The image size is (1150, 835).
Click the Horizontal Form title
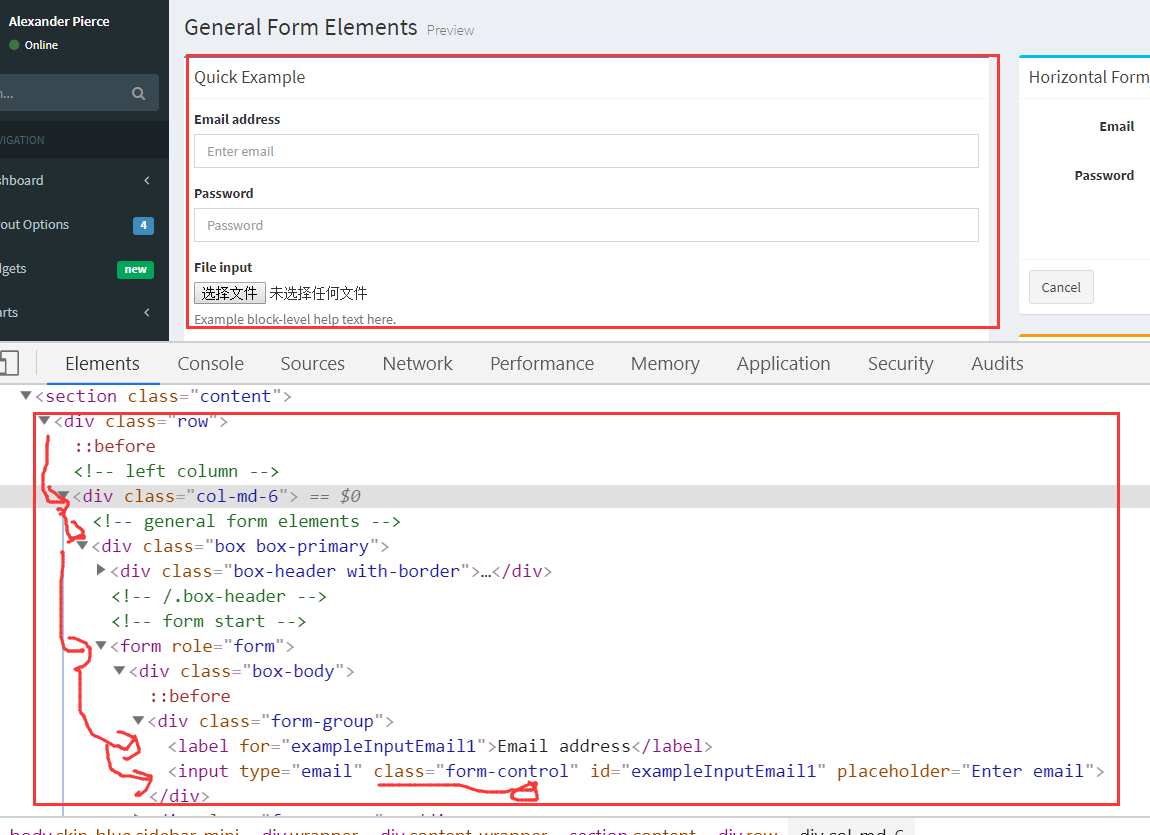click(x=1088, y=77)
